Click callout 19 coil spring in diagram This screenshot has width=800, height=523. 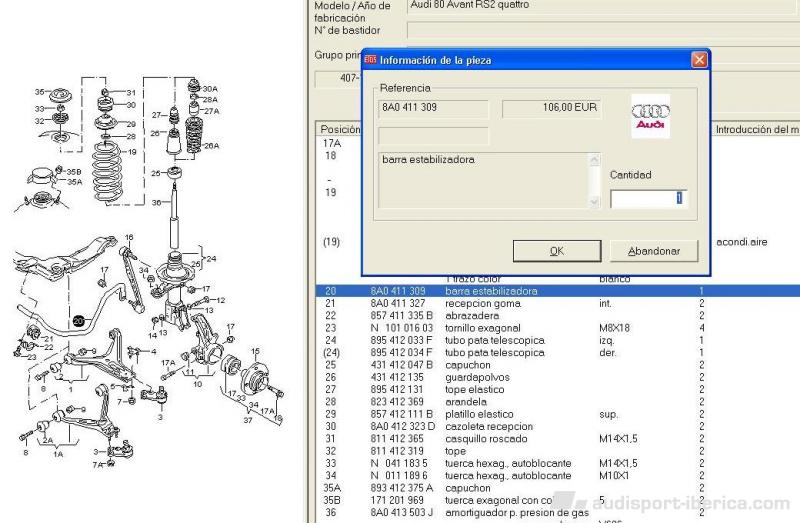point(132,152)
